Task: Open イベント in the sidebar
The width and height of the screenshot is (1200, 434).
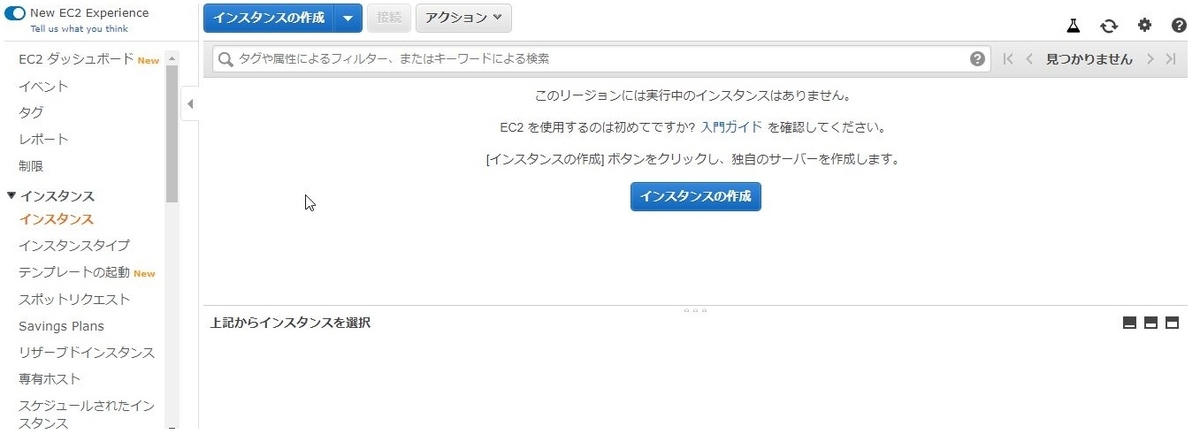Action: click(43, 86)
